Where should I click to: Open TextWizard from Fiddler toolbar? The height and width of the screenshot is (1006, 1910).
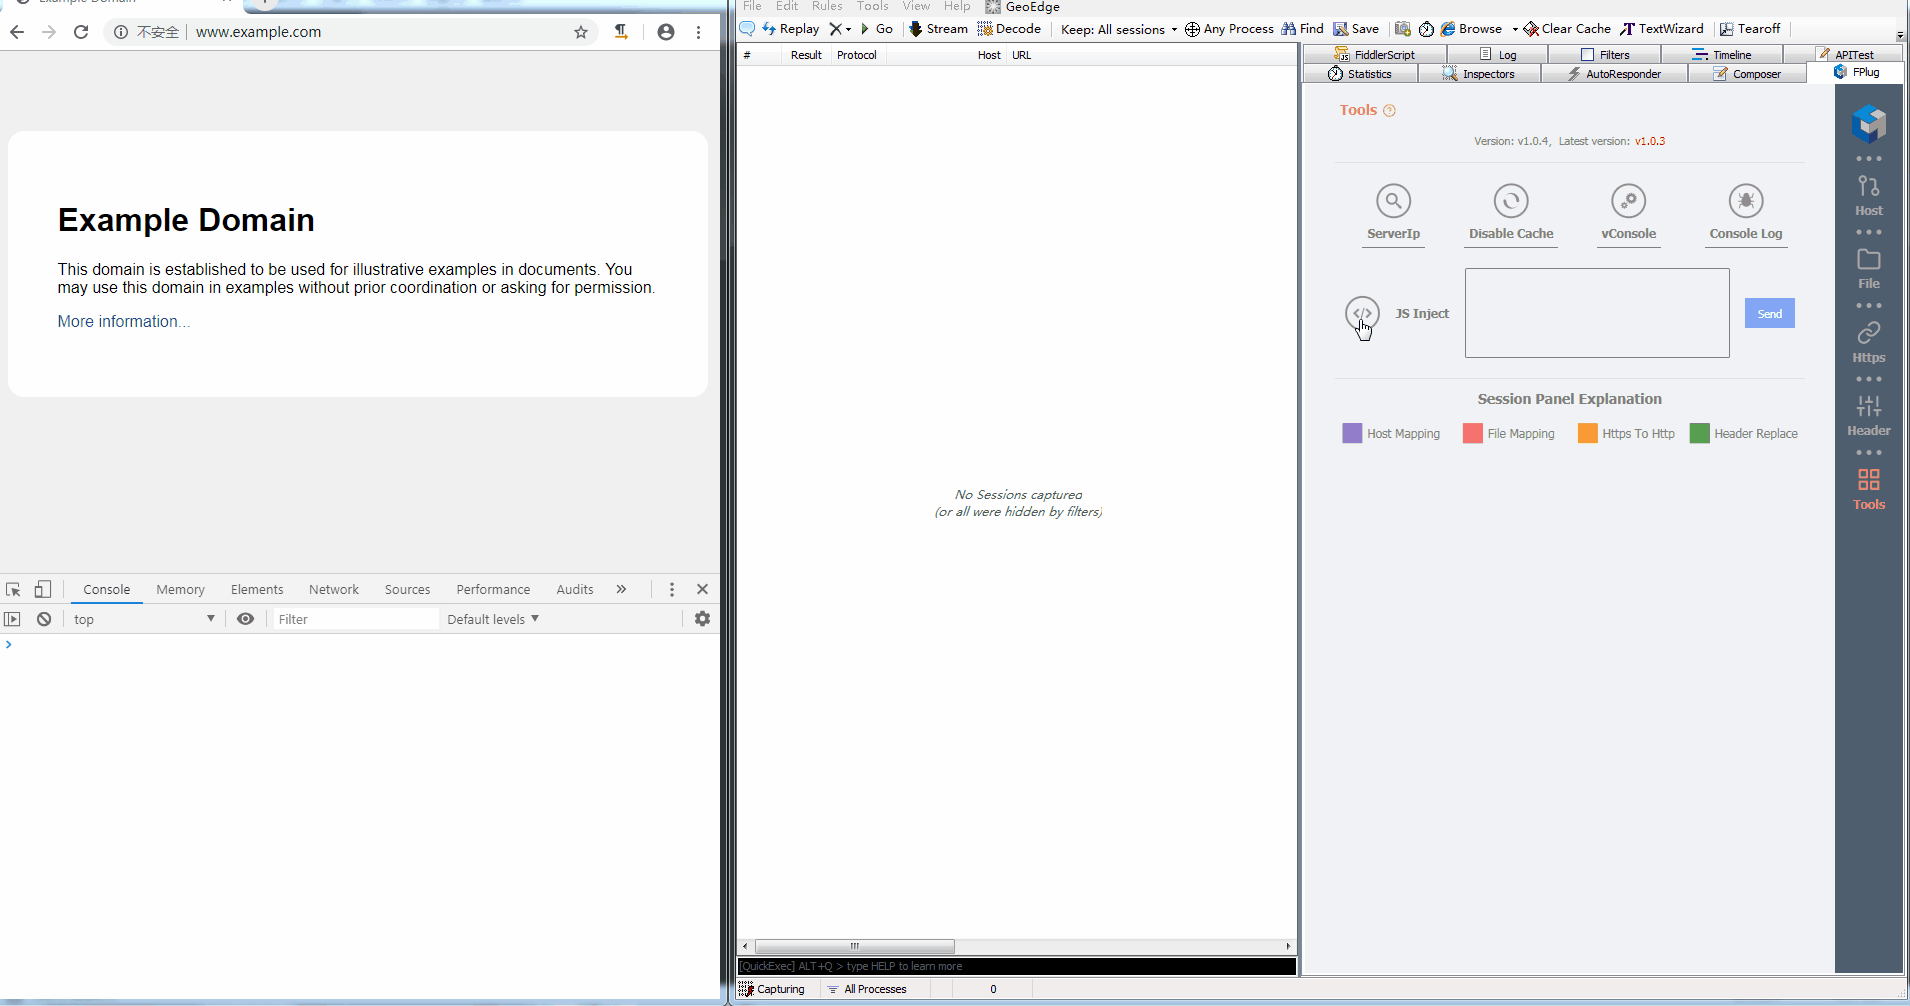1662,29
